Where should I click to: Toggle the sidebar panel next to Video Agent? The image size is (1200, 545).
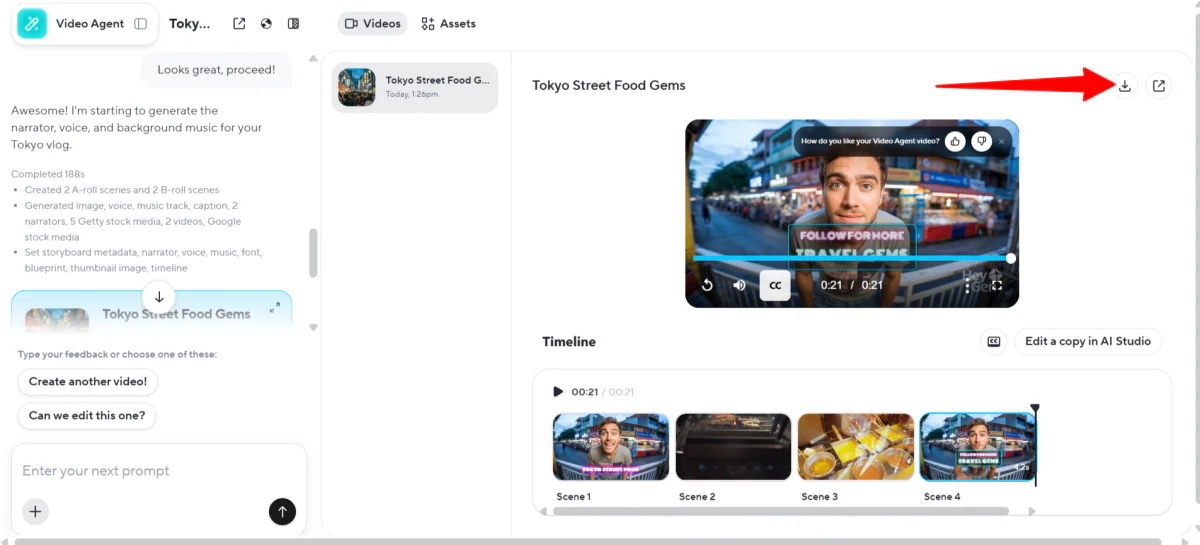tap(141, 23)
